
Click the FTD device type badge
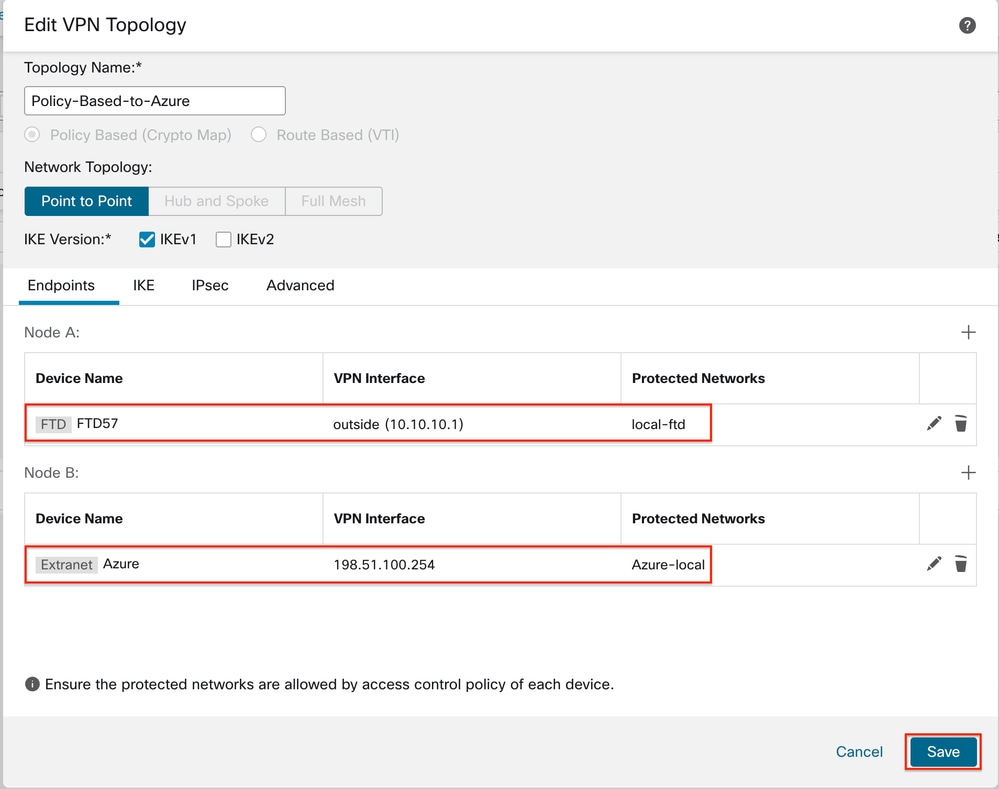point(54,424)
